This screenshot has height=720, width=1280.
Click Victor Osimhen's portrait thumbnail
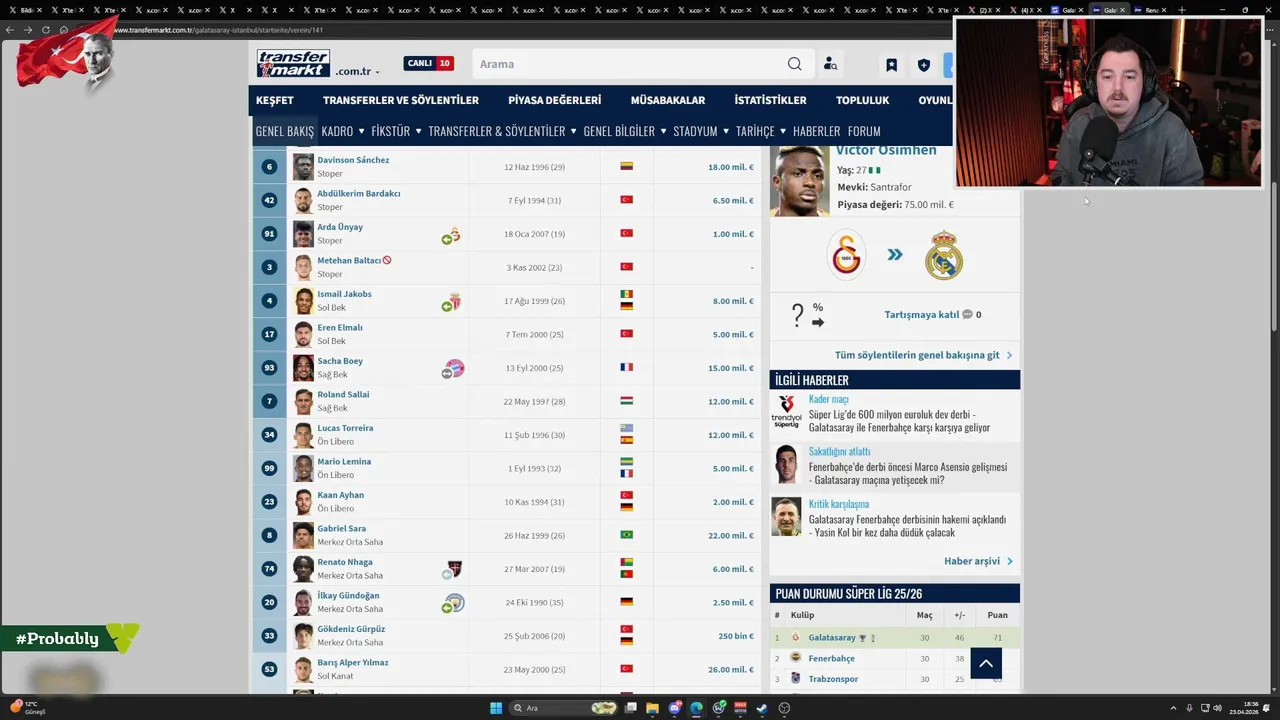point(799,180)
